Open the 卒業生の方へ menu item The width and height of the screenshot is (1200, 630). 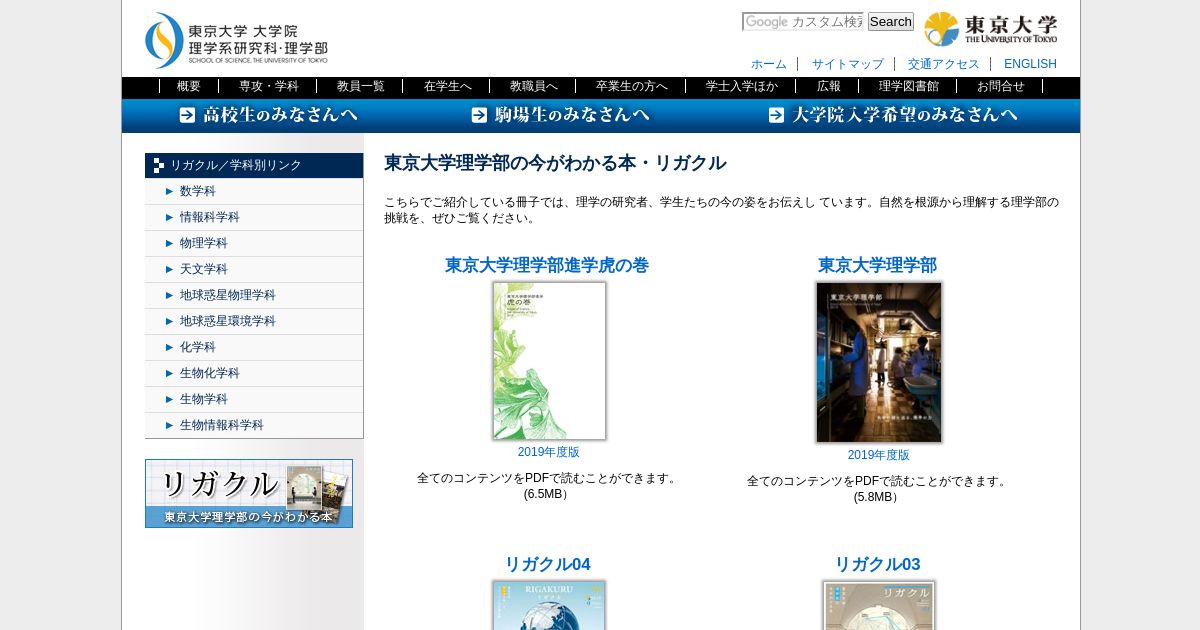pyautogui.click(x=632, y=86)
